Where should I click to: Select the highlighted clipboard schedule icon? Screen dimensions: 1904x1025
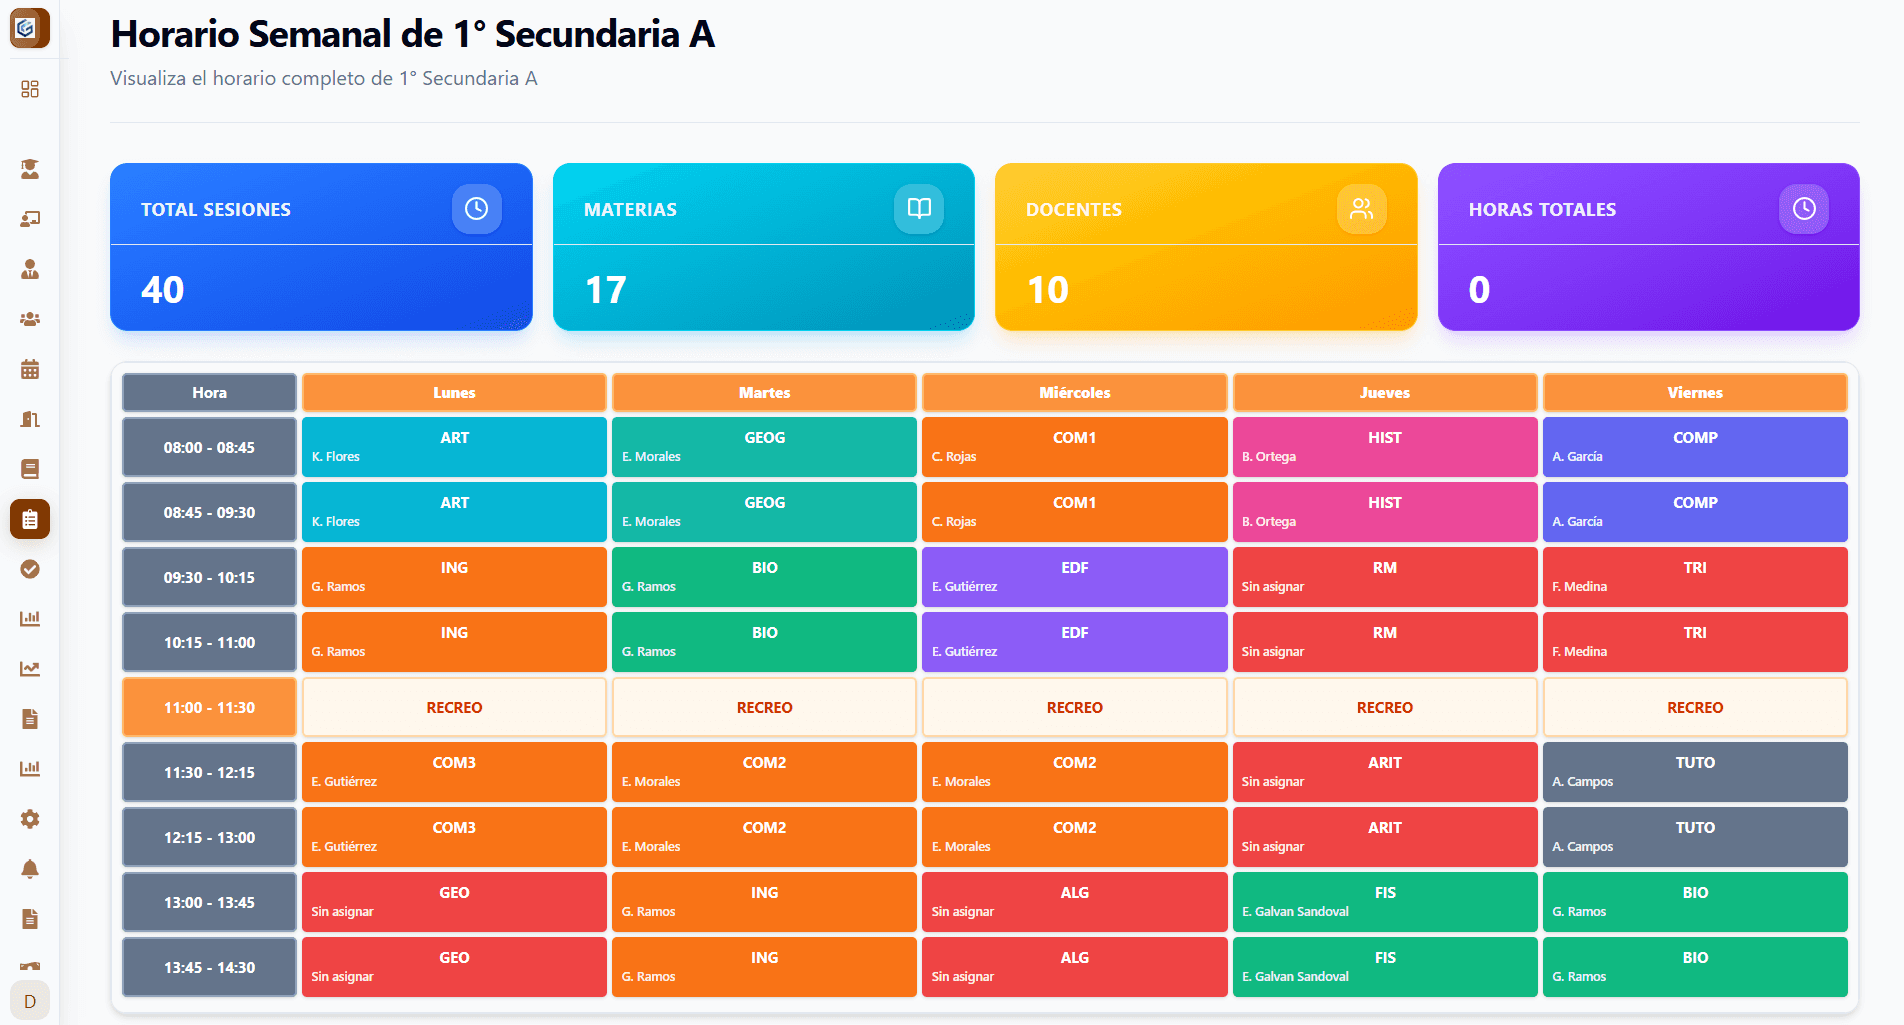coord(30,519)
